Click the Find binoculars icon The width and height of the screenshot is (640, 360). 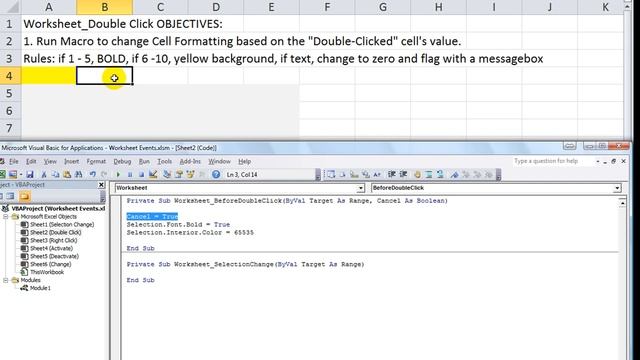tap(79, 175)
